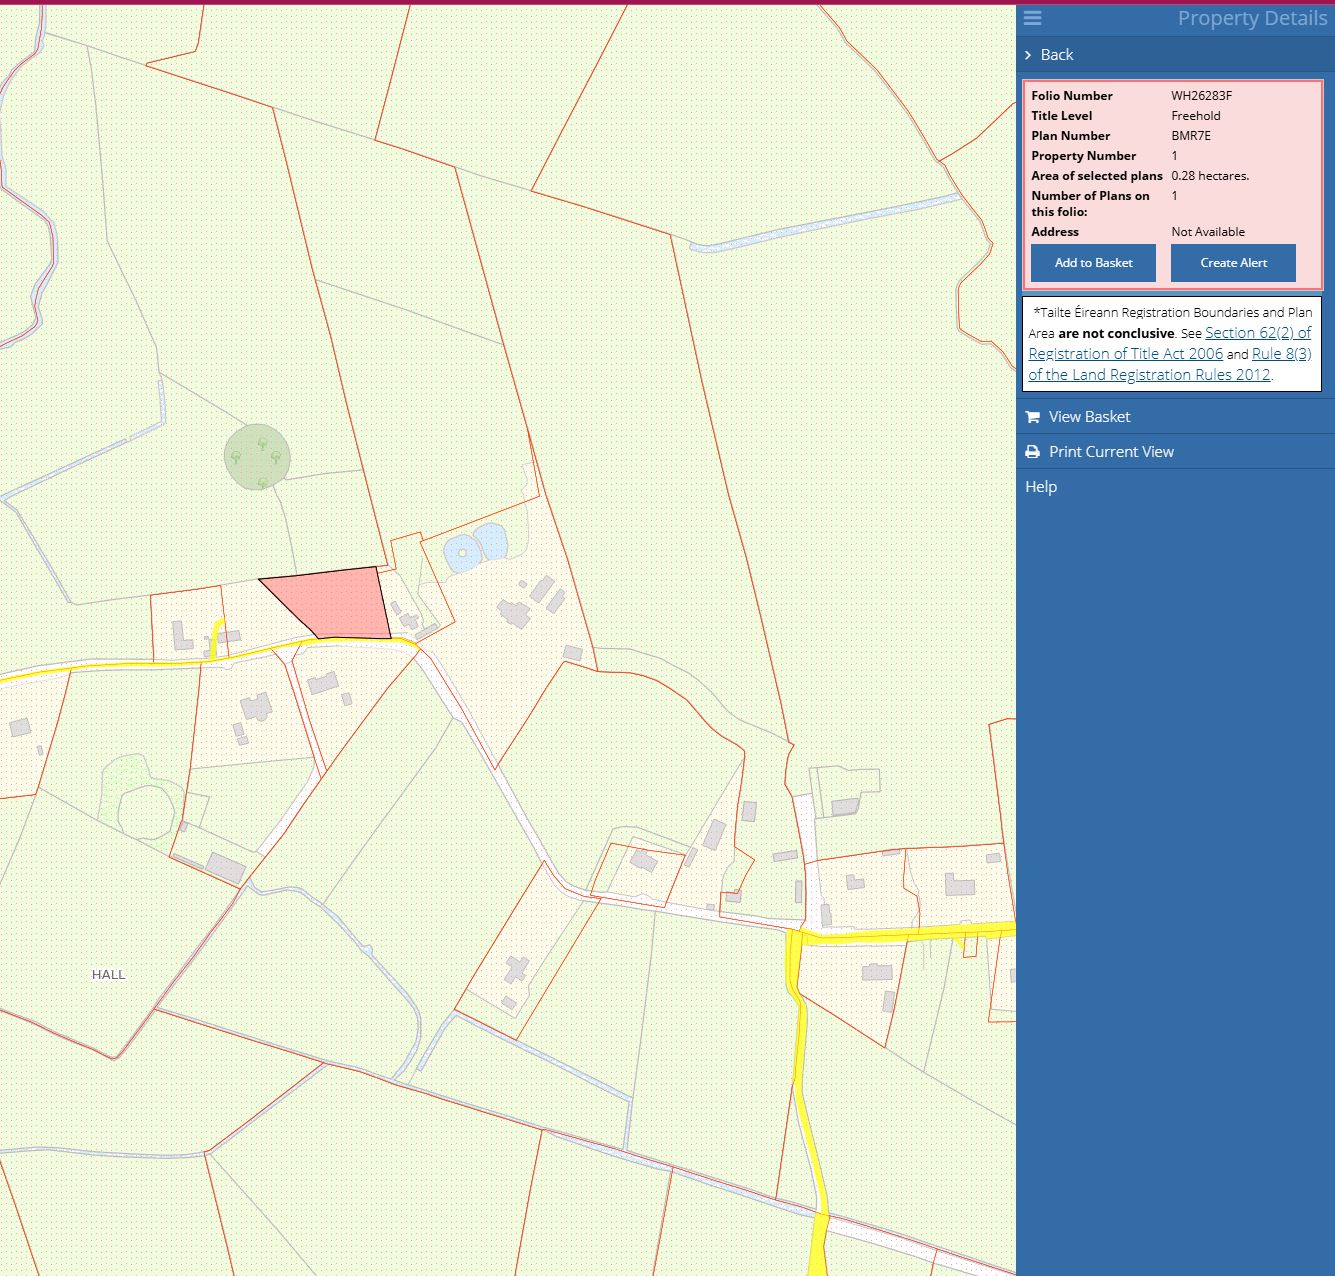Select the plan number BMR7E

pos(1191,136)
